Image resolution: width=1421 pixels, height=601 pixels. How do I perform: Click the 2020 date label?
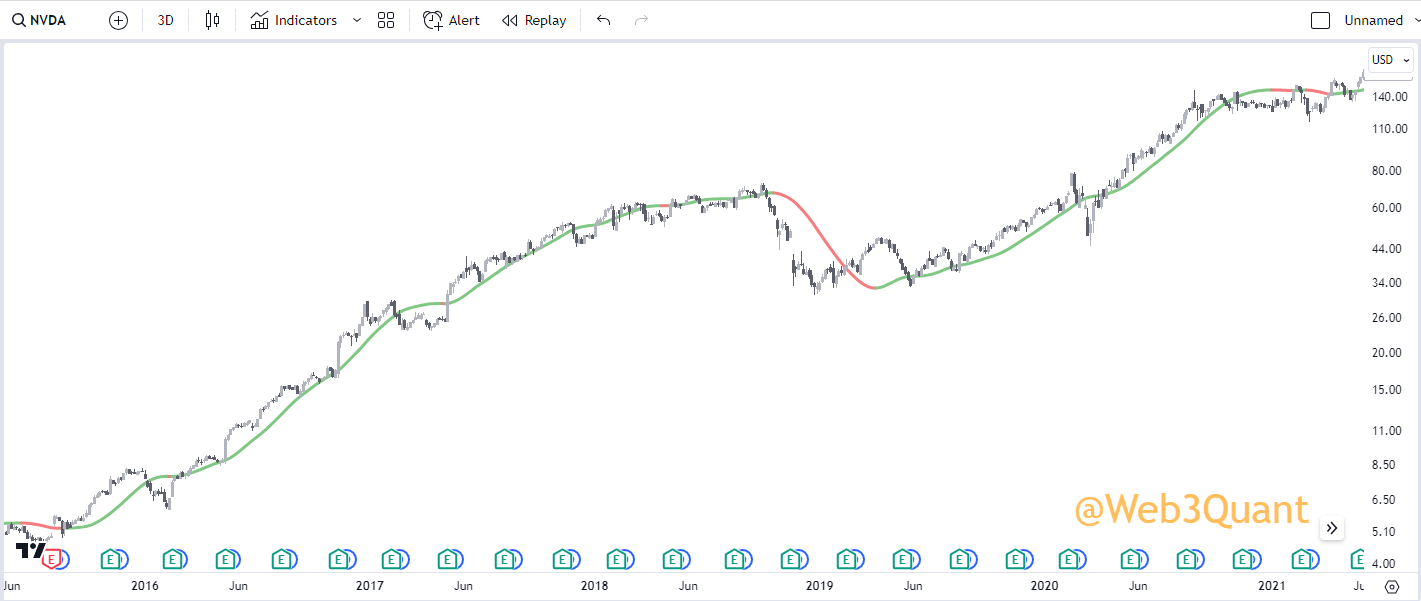point(1044,585)
